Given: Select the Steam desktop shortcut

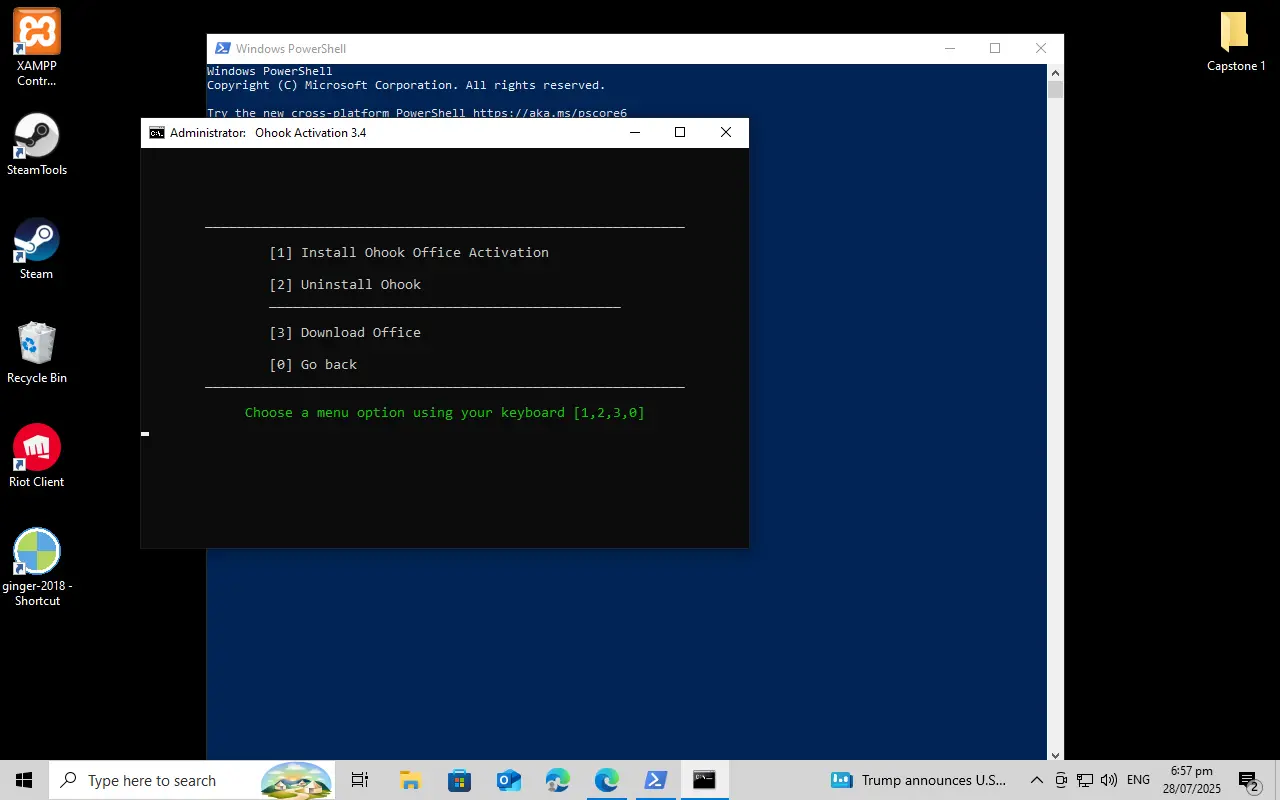Looking at the screenshot, I should 37,249.
